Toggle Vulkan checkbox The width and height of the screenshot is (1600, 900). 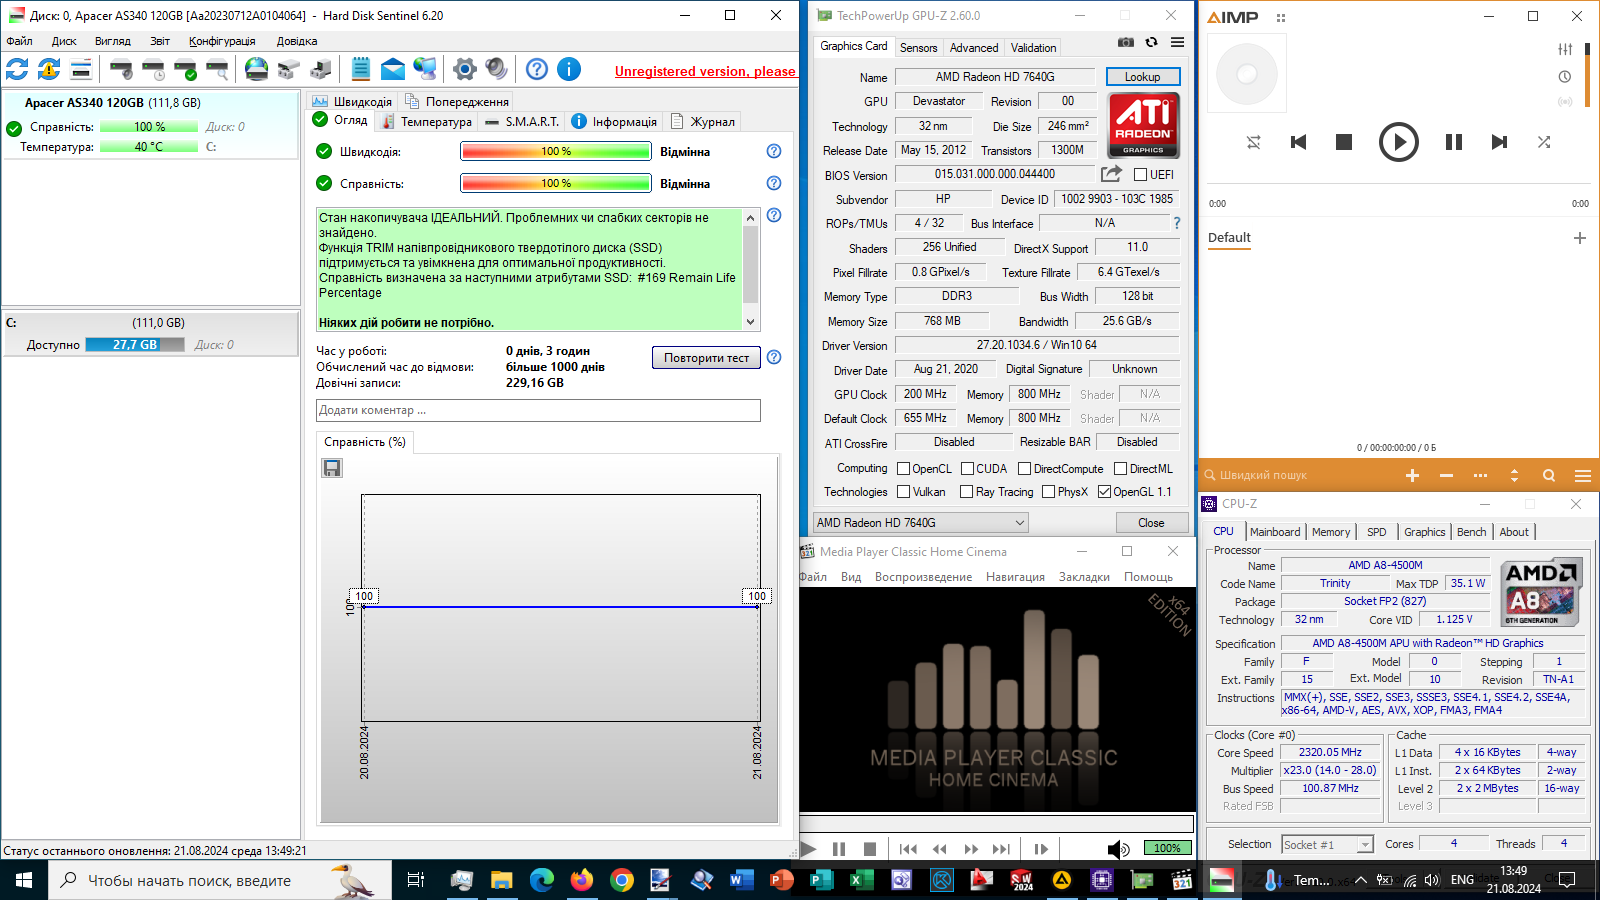(904, 492)
